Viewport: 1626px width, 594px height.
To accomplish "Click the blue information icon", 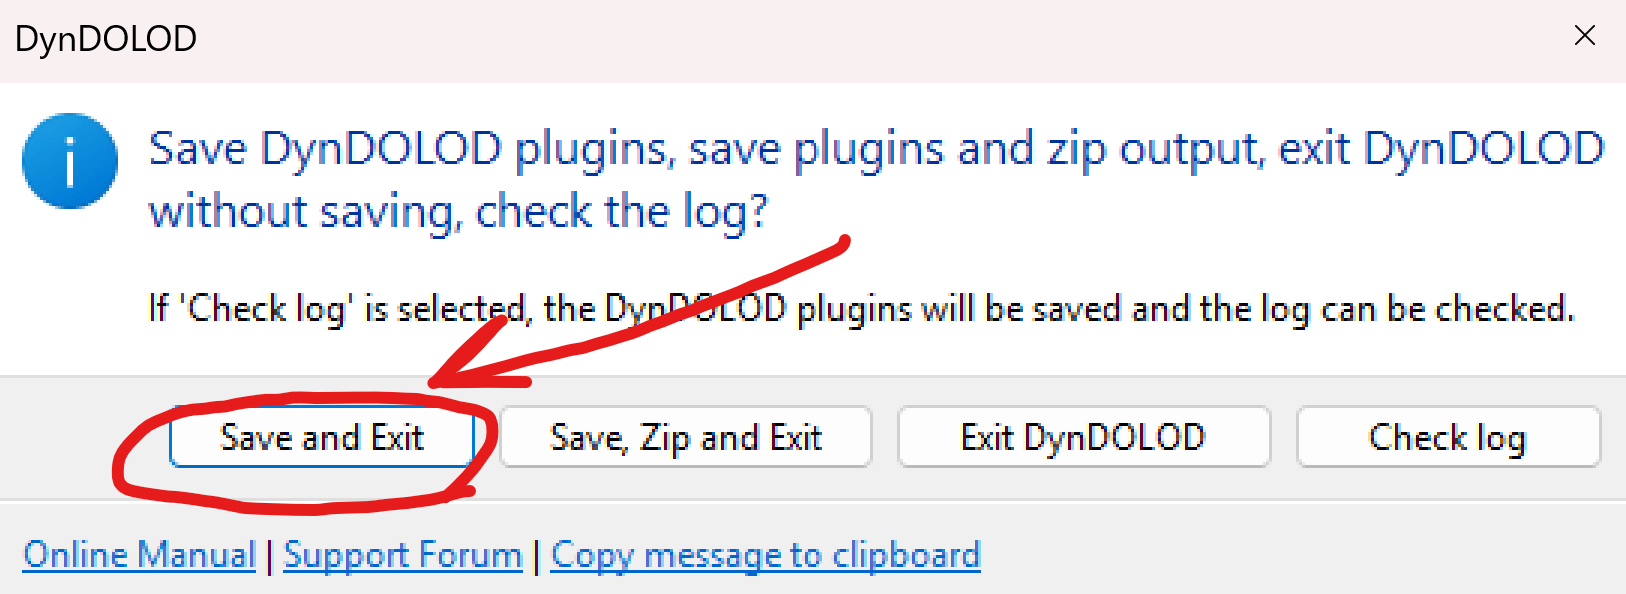I will [x=70, y=161].
